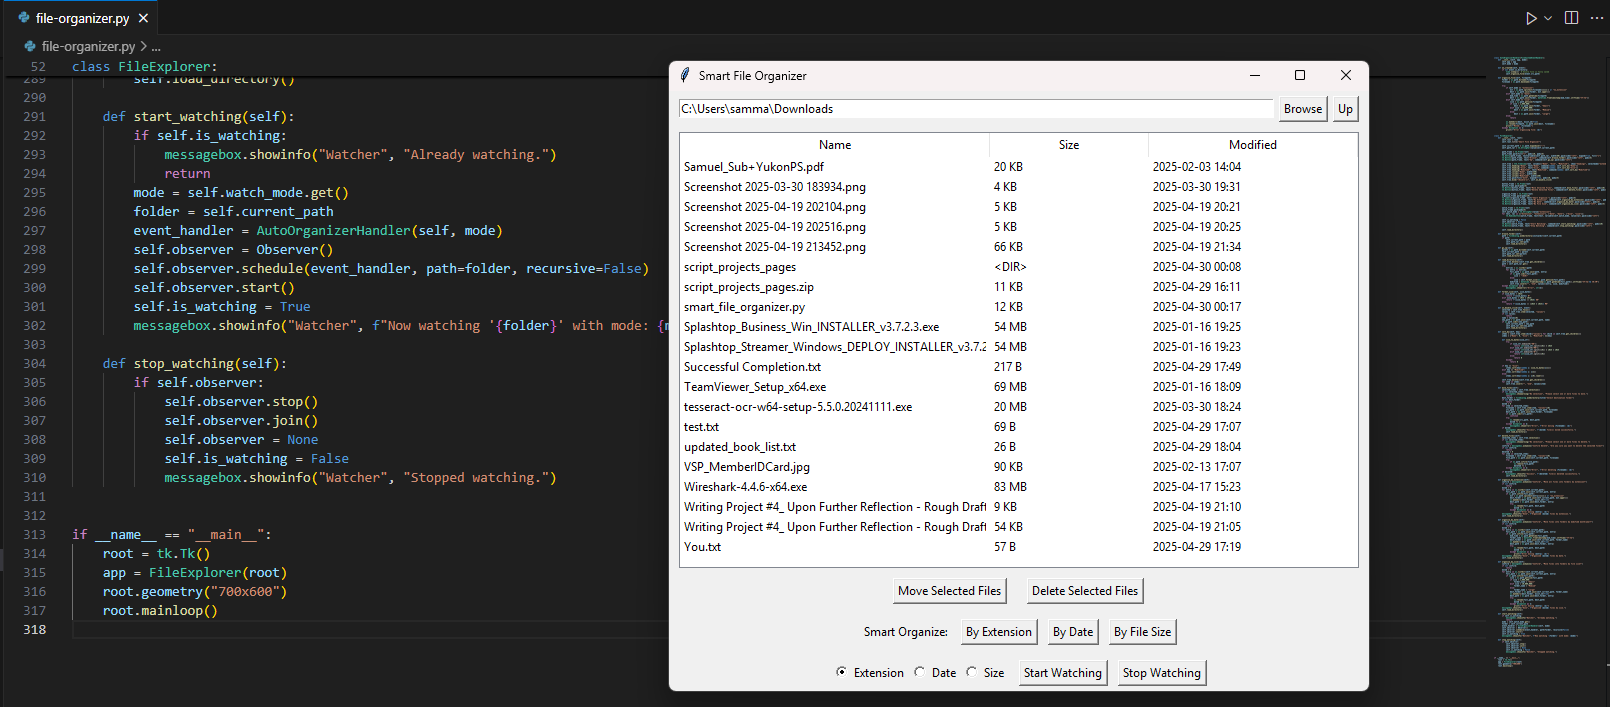
Task: Click the code minimap in the editor
Action: tap(1547, 360)
